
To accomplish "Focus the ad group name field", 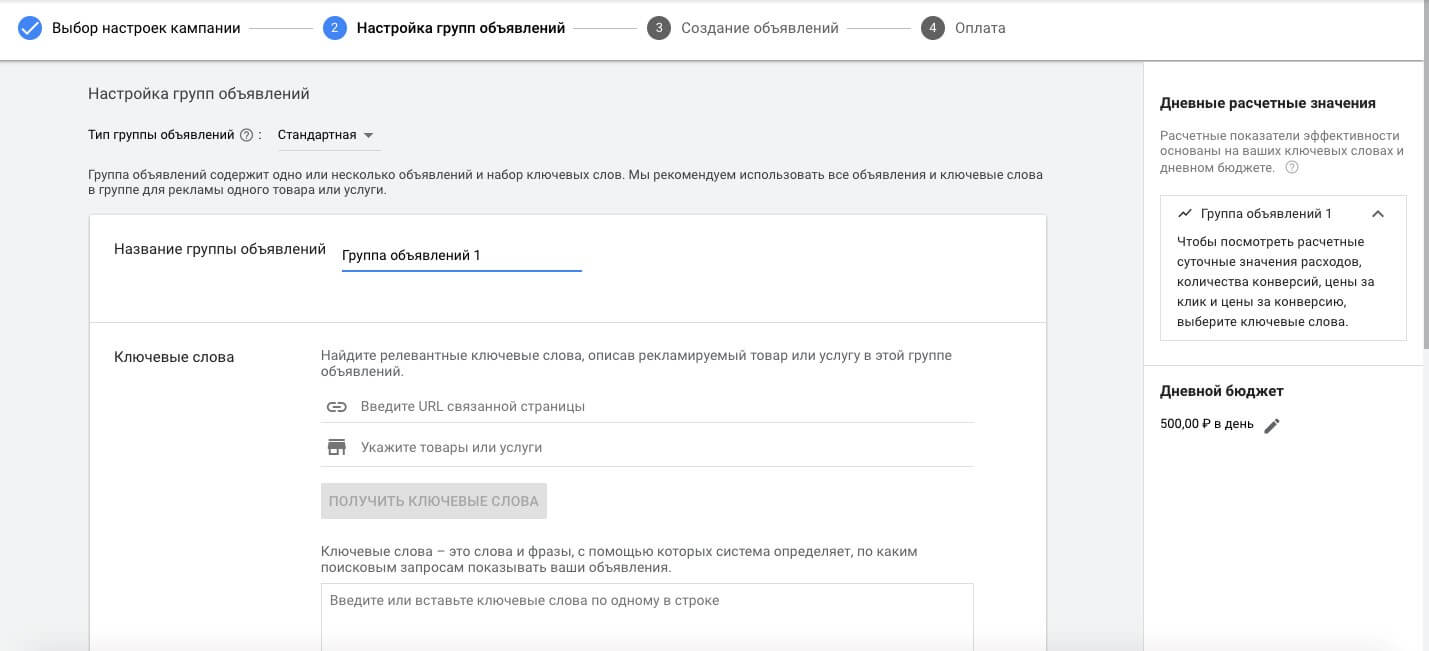I will (x=461, y=255).
